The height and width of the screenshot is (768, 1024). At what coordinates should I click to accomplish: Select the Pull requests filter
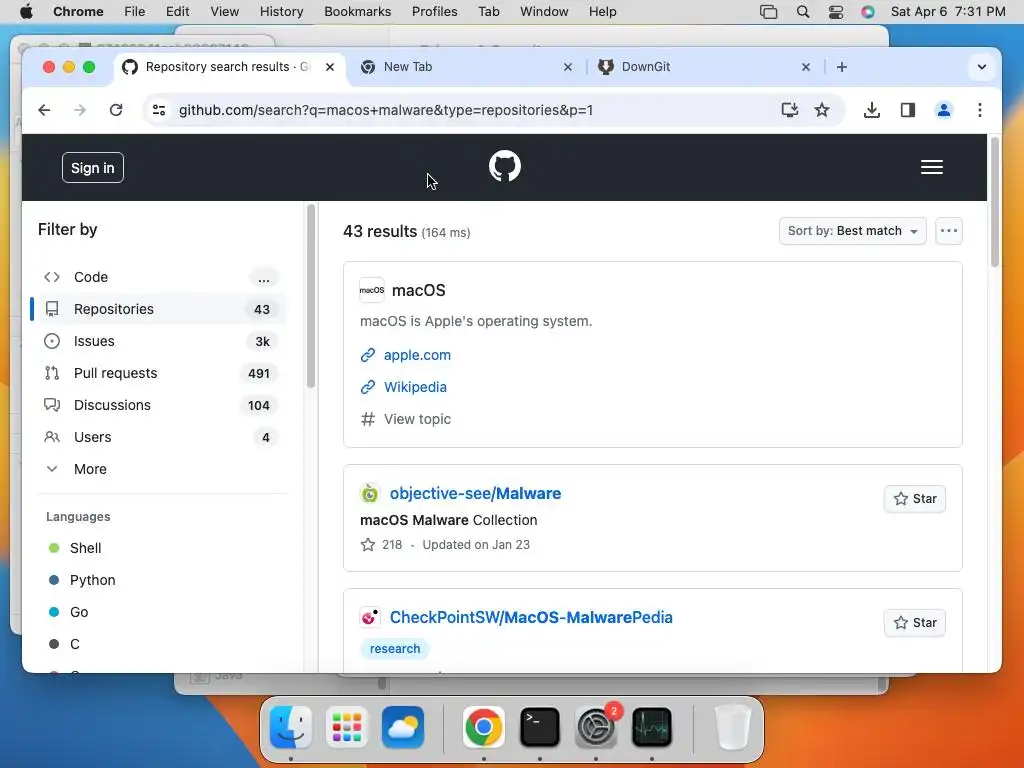(x=158, y=373)
